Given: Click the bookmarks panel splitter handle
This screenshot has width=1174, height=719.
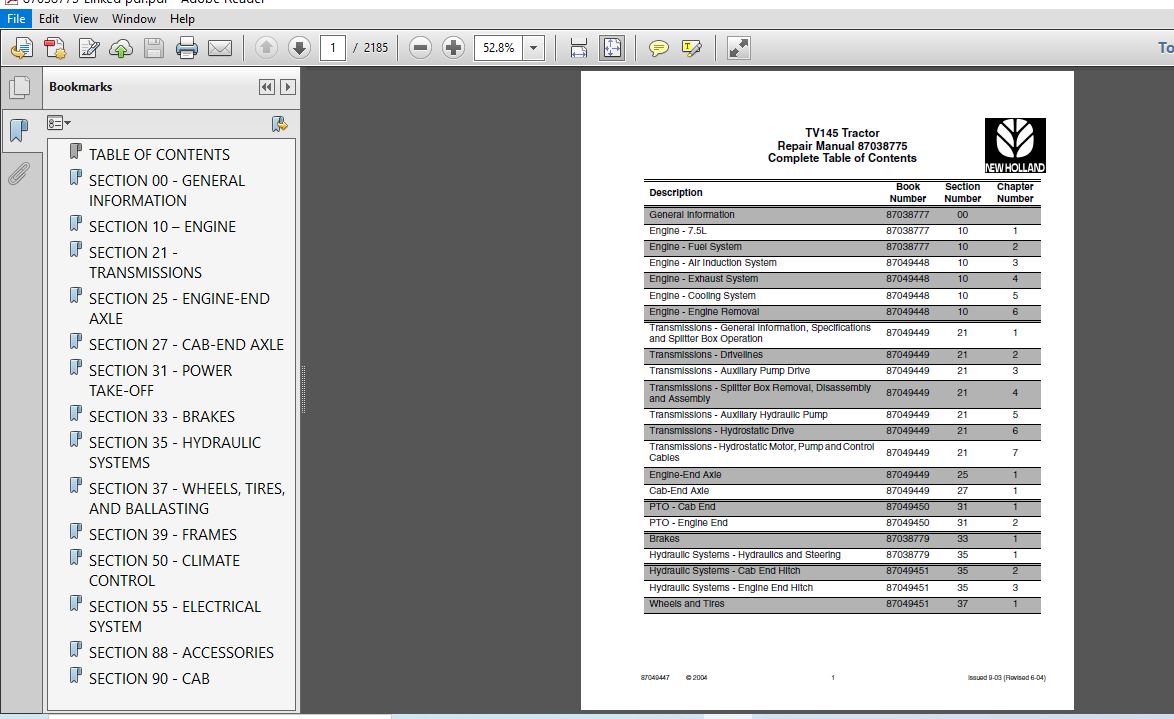Looking at the screenshot, I should [x=303, y=389].
